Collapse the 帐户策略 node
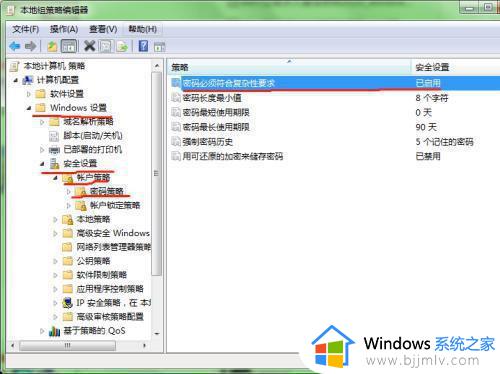This screenshot has height=374, width=500. click(55, 178)
